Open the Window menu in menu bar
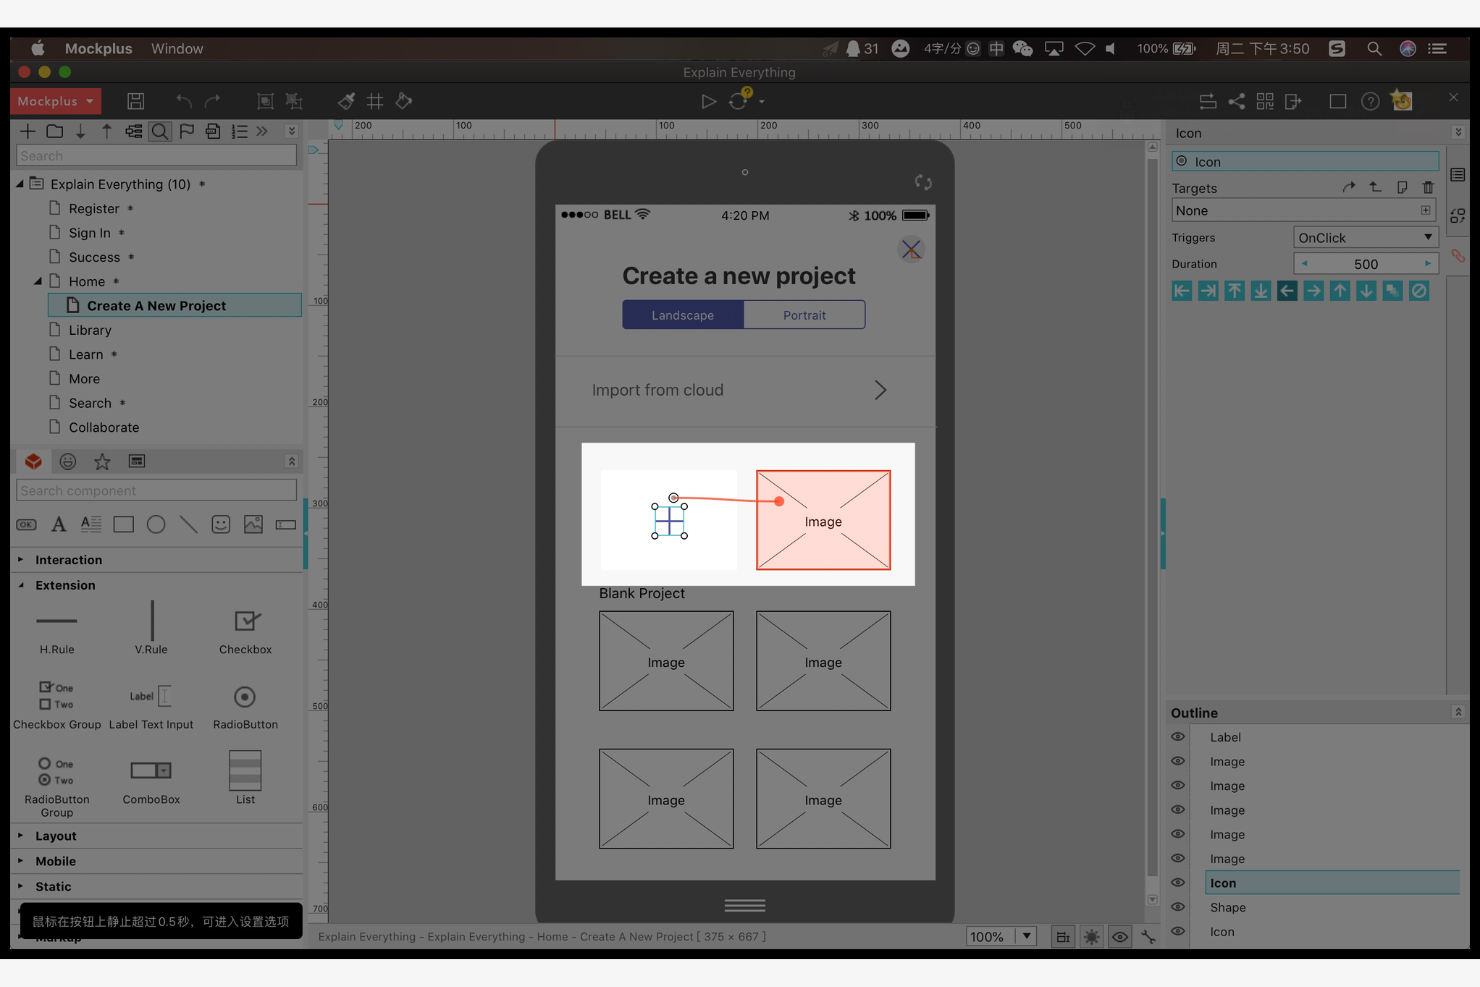 click(x=177, y=48)
